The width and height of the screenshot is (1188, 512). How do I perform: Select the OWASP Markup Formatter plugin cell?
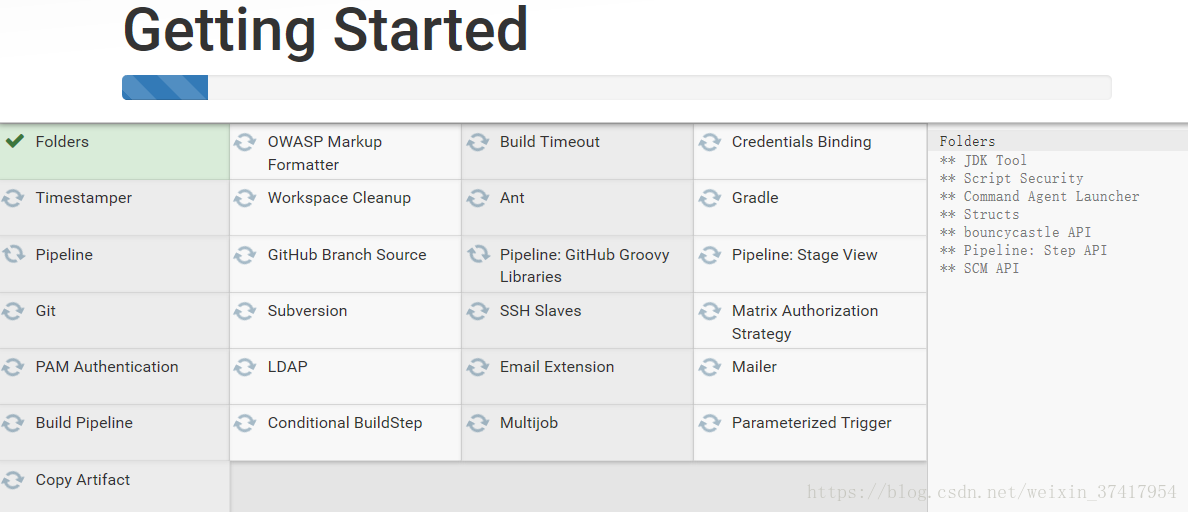(345, 151)
